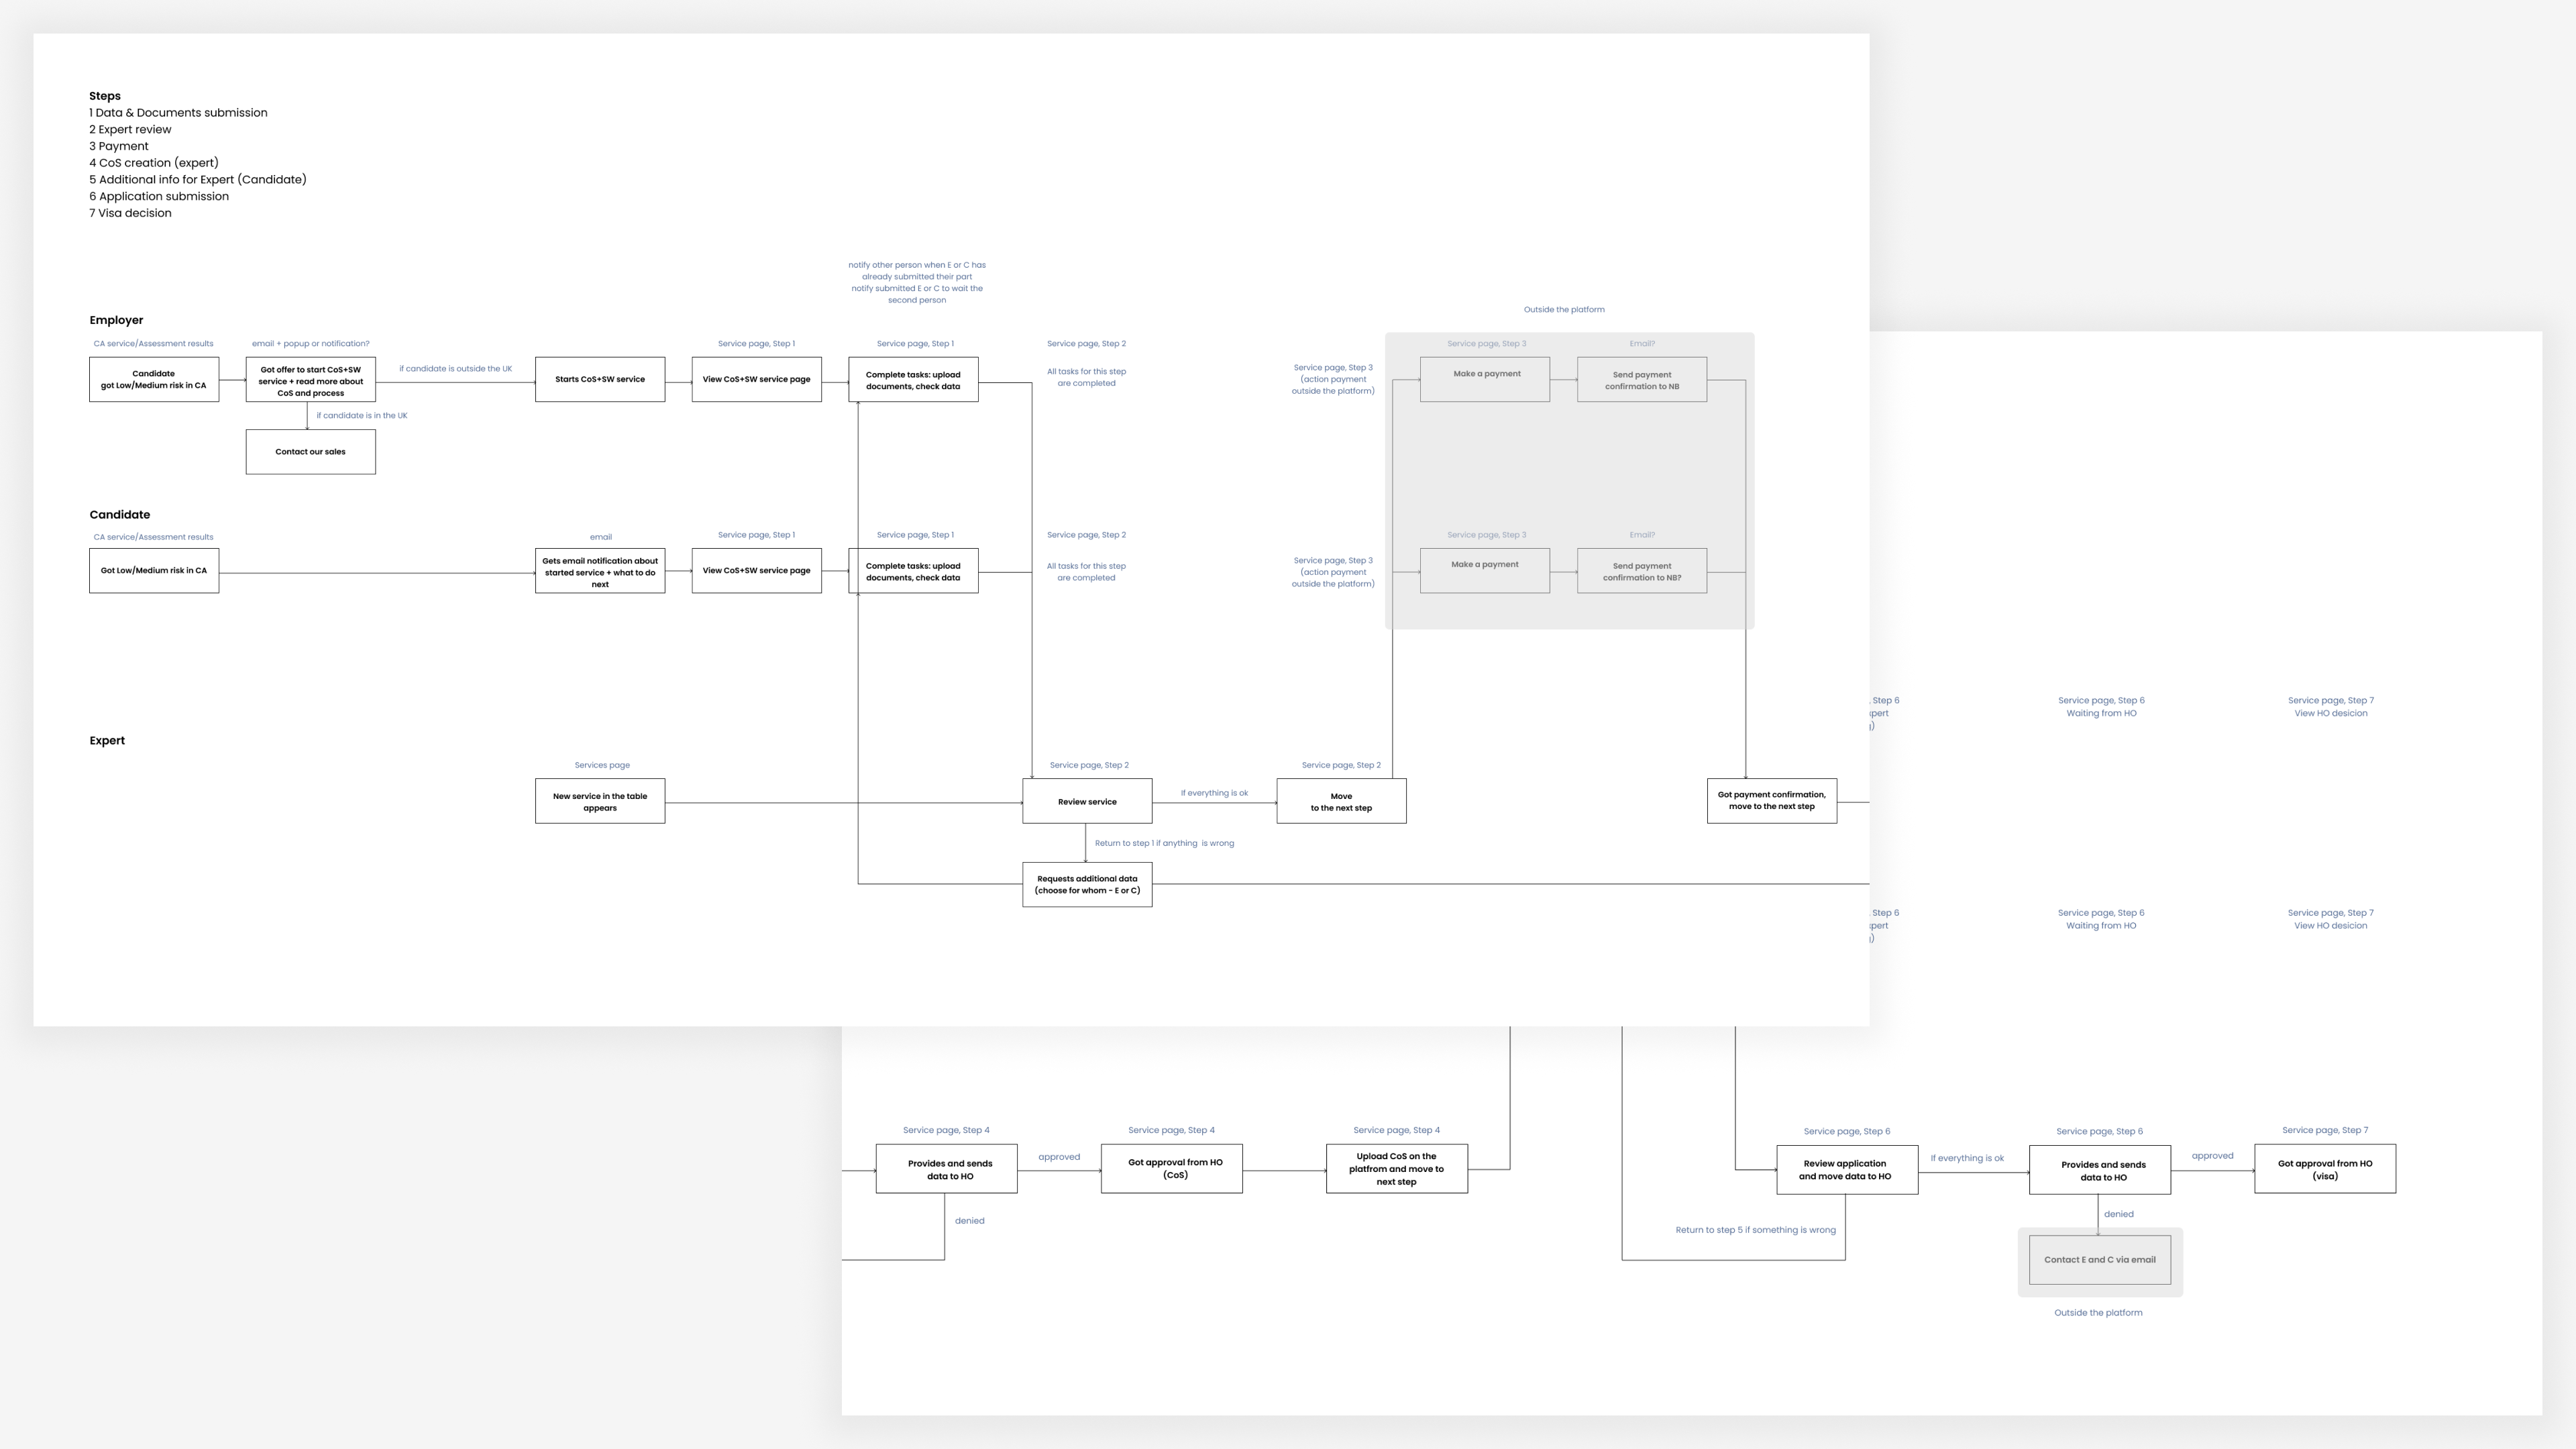
Task: Click 'Got approval from HO (visa)' box
Action: (x=2324, y=1169)
